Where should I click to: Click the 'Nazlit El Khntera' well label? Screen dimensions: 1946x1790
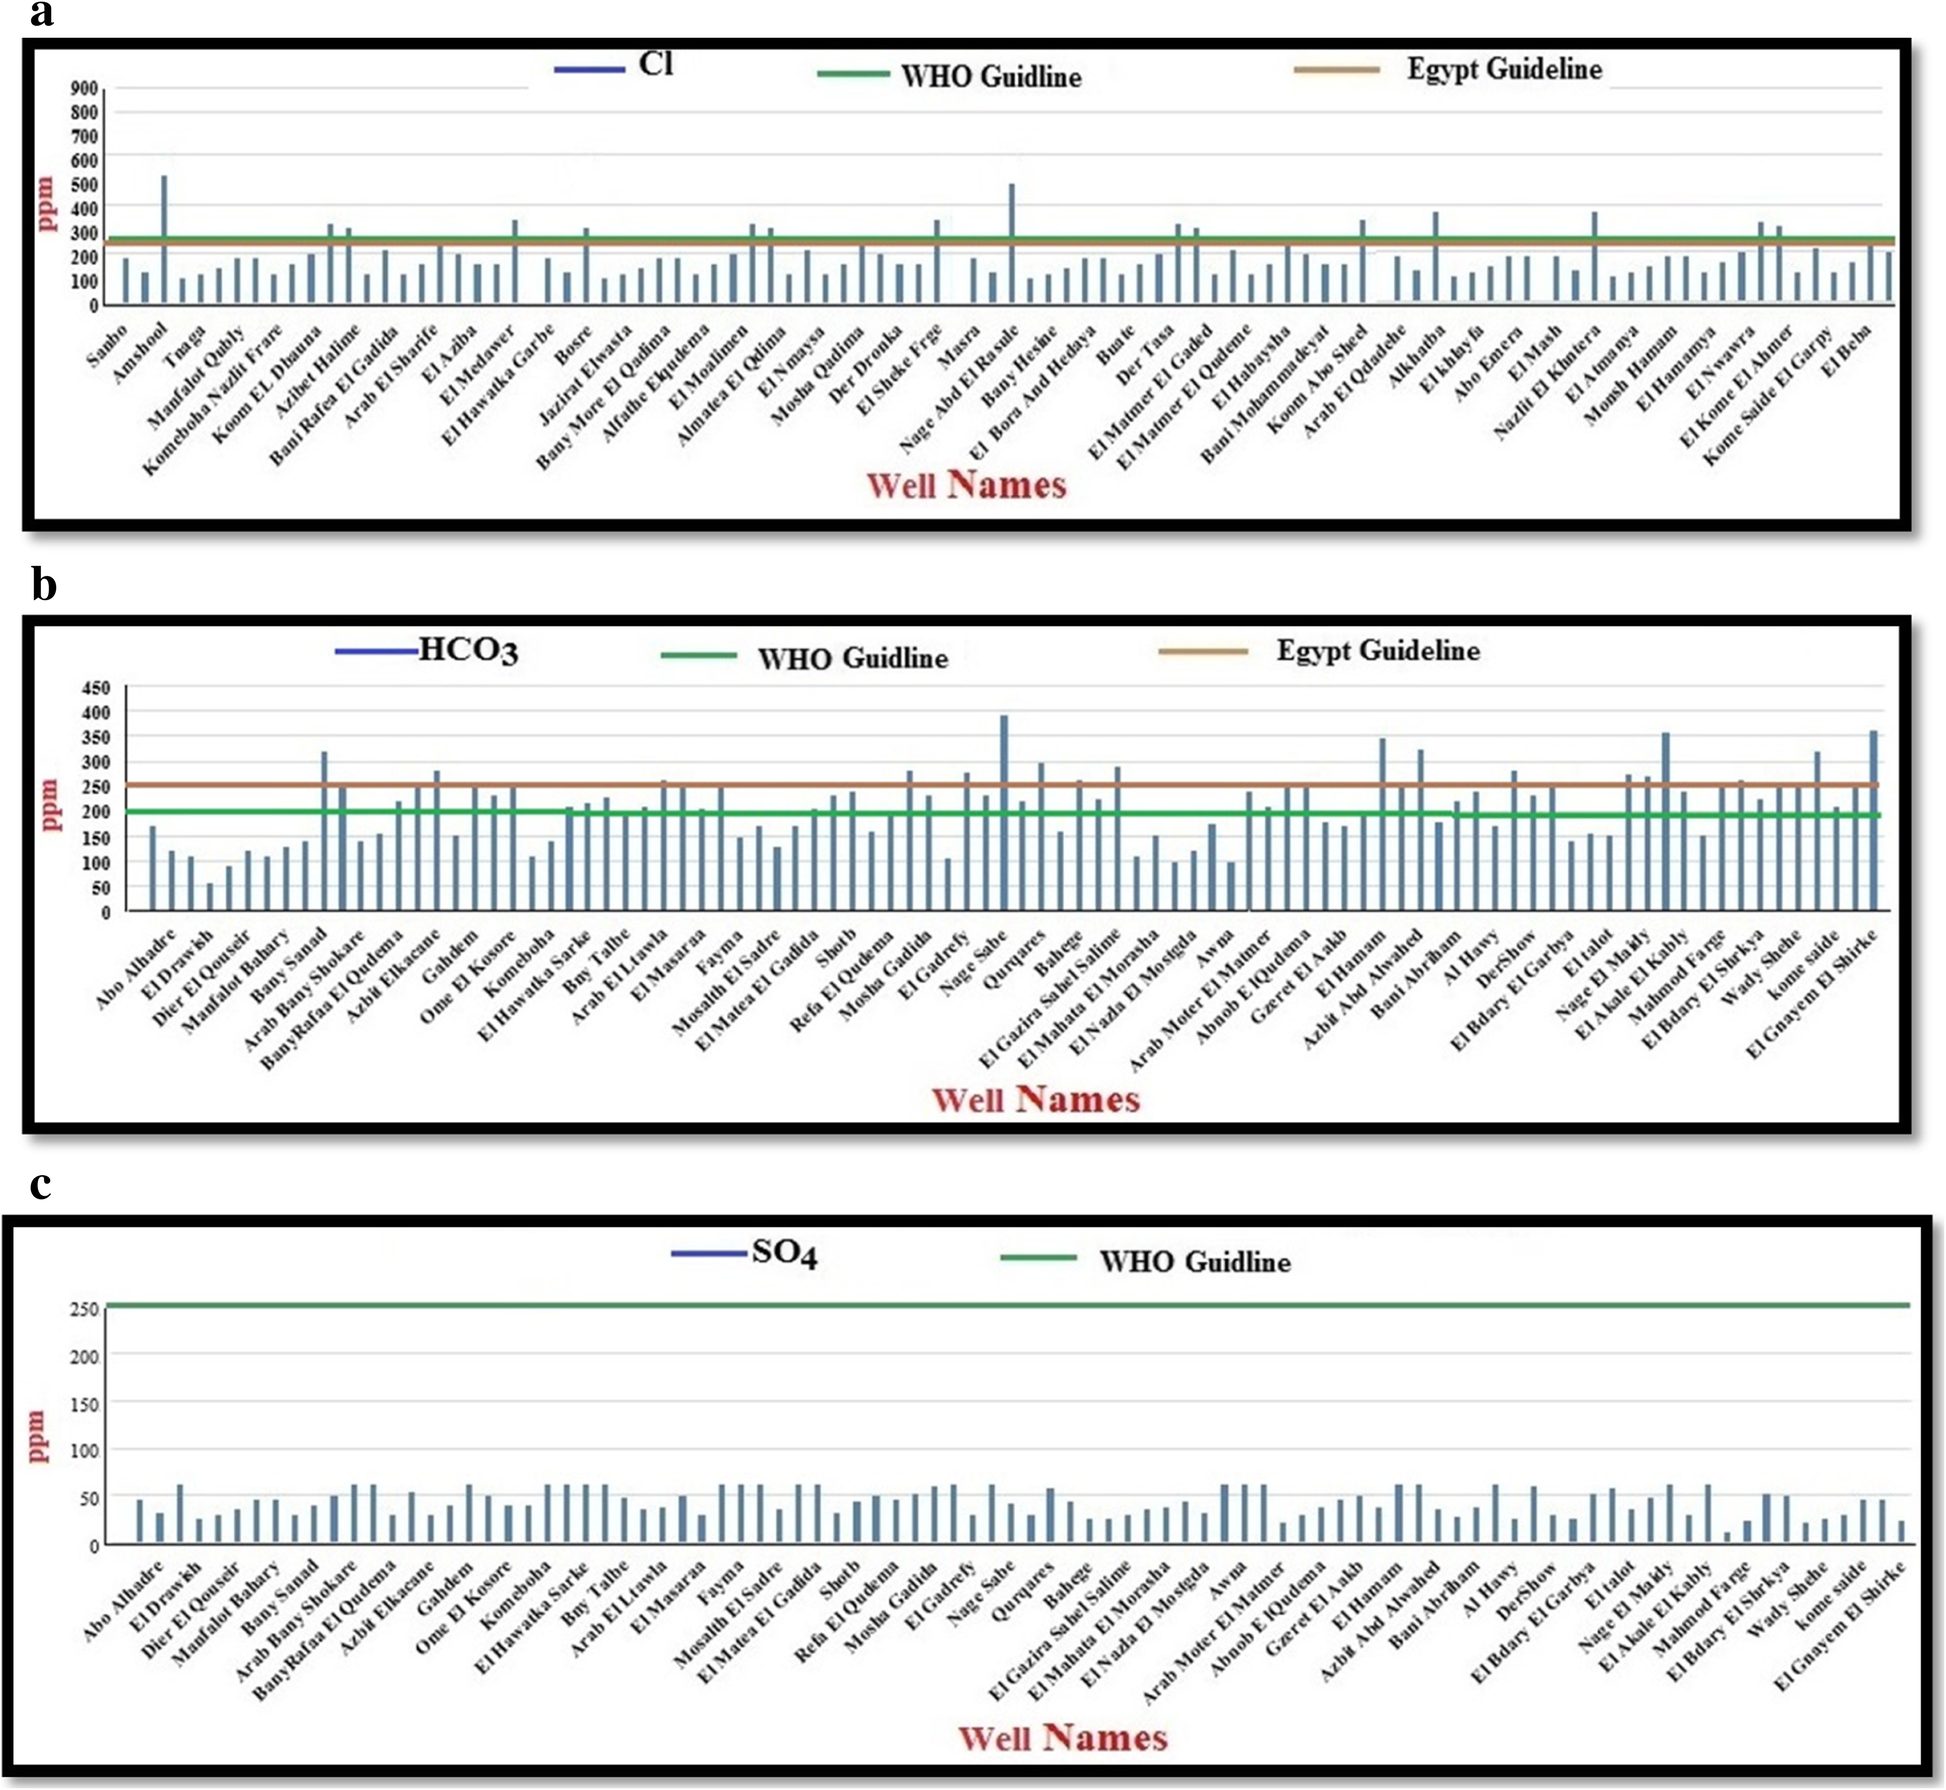point(1548,382)
